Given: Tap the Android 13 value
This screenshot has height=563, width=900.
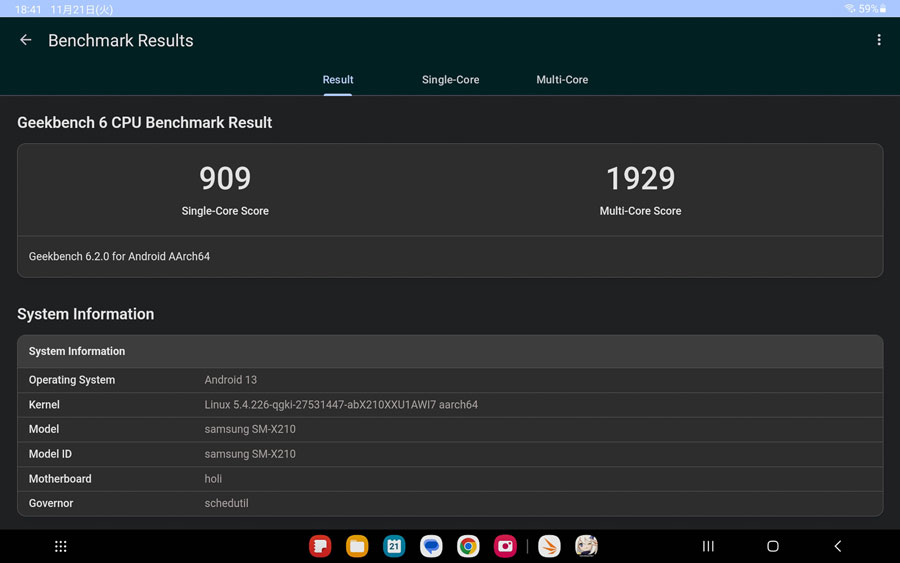Looking at the screenshot, I should pyautogui.click(x=231, y=380).
